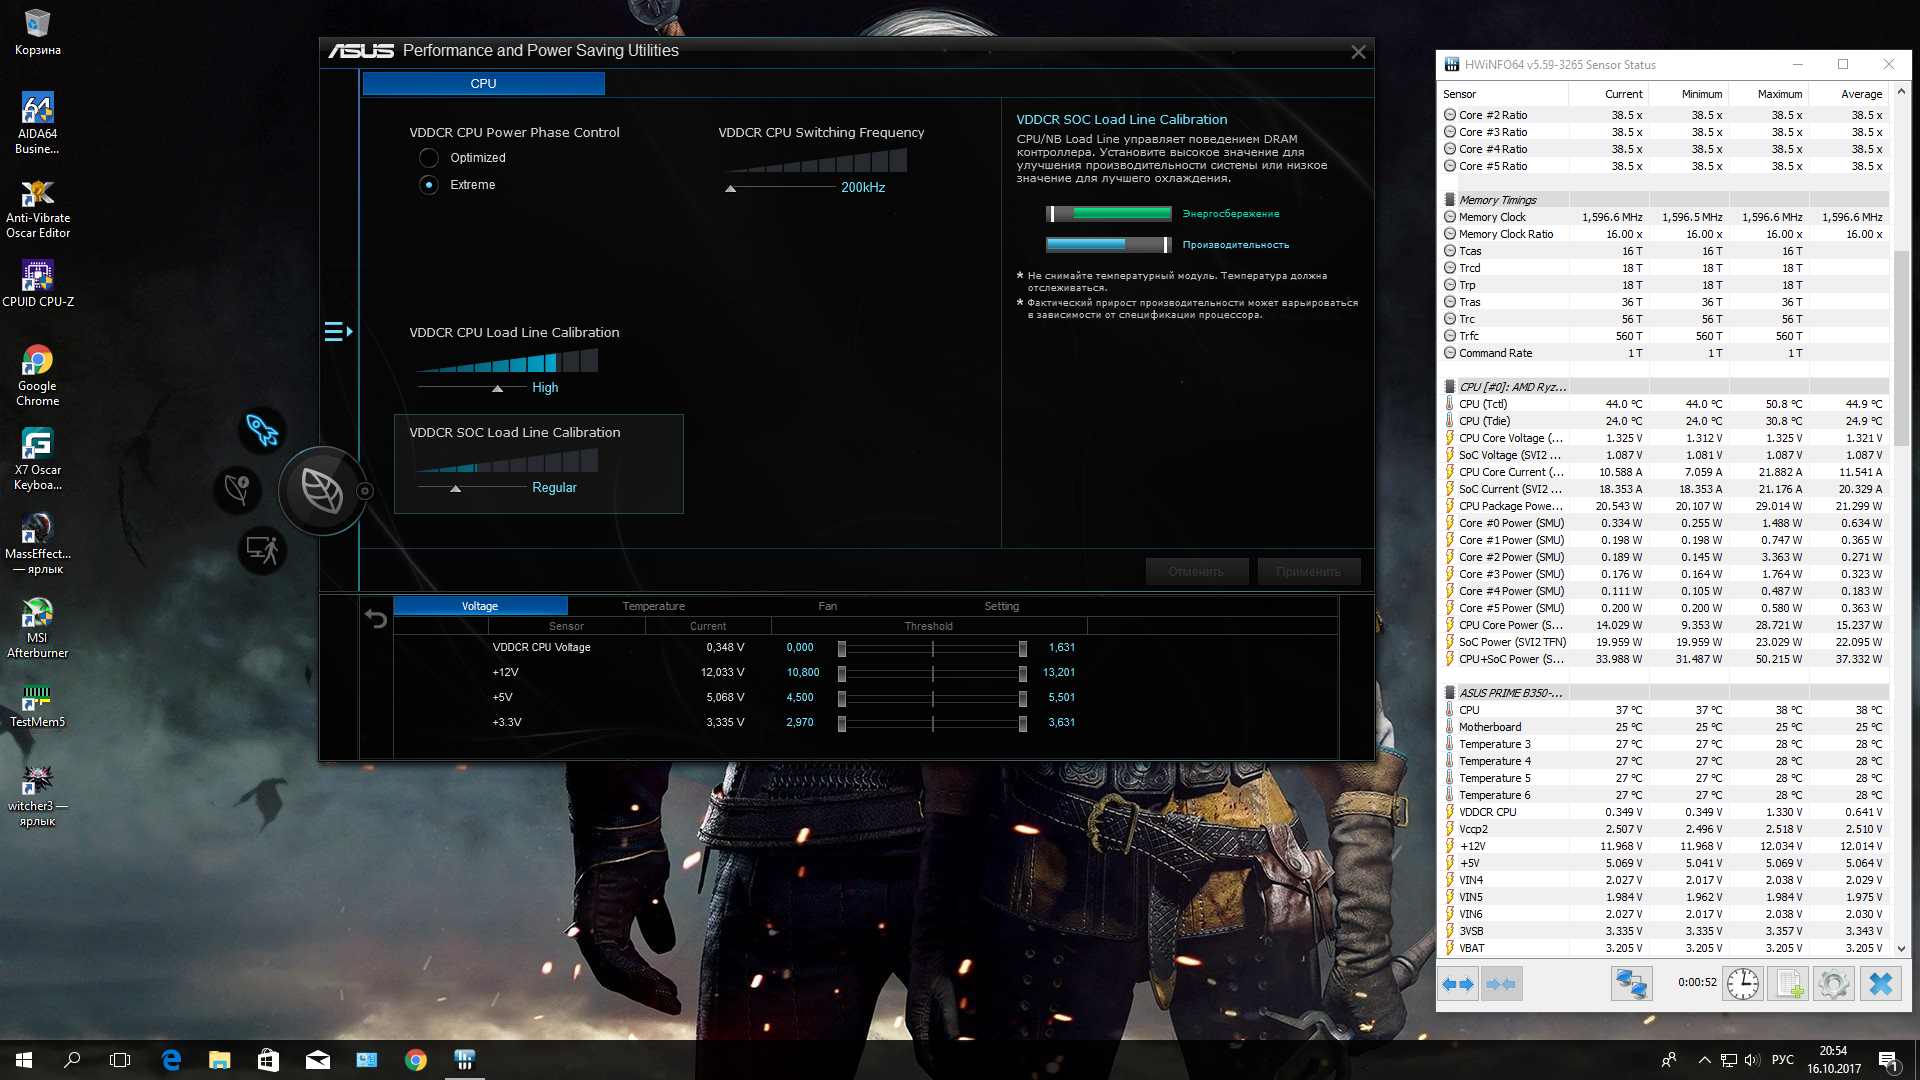Select the Extreme power phase option
The image size is (1920, 1080).
429,185
